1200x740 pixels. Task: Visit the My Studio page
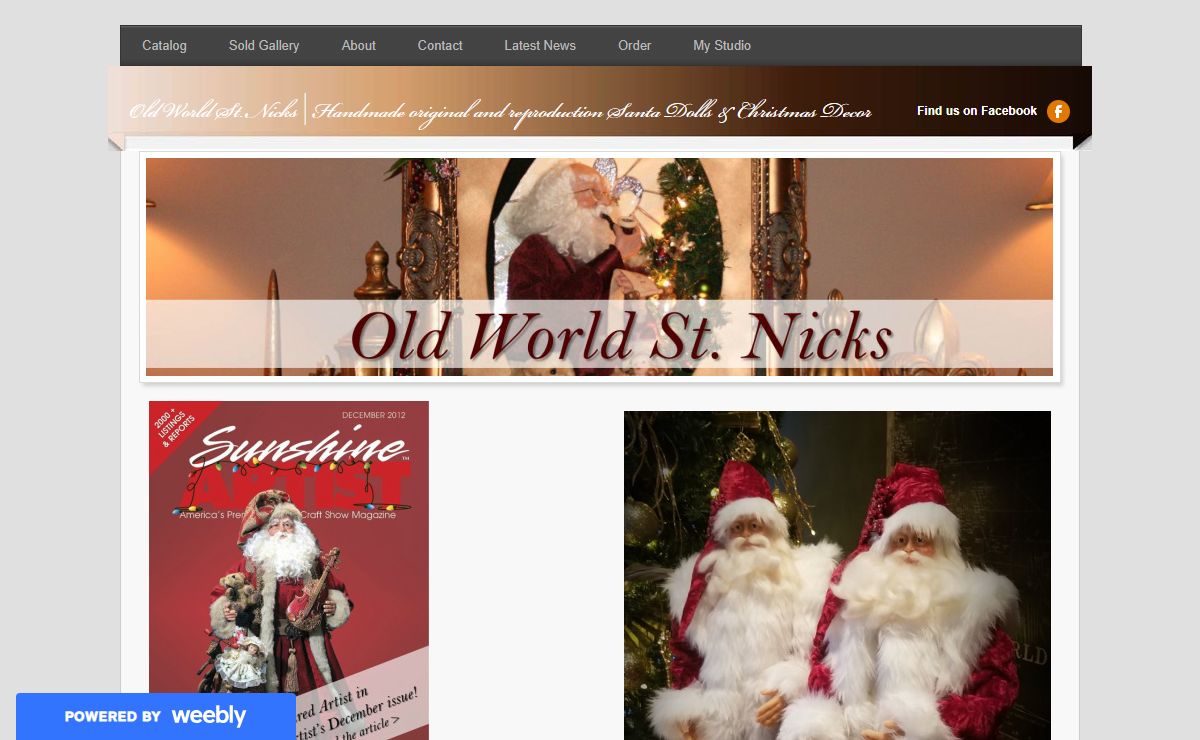(722, 46)
